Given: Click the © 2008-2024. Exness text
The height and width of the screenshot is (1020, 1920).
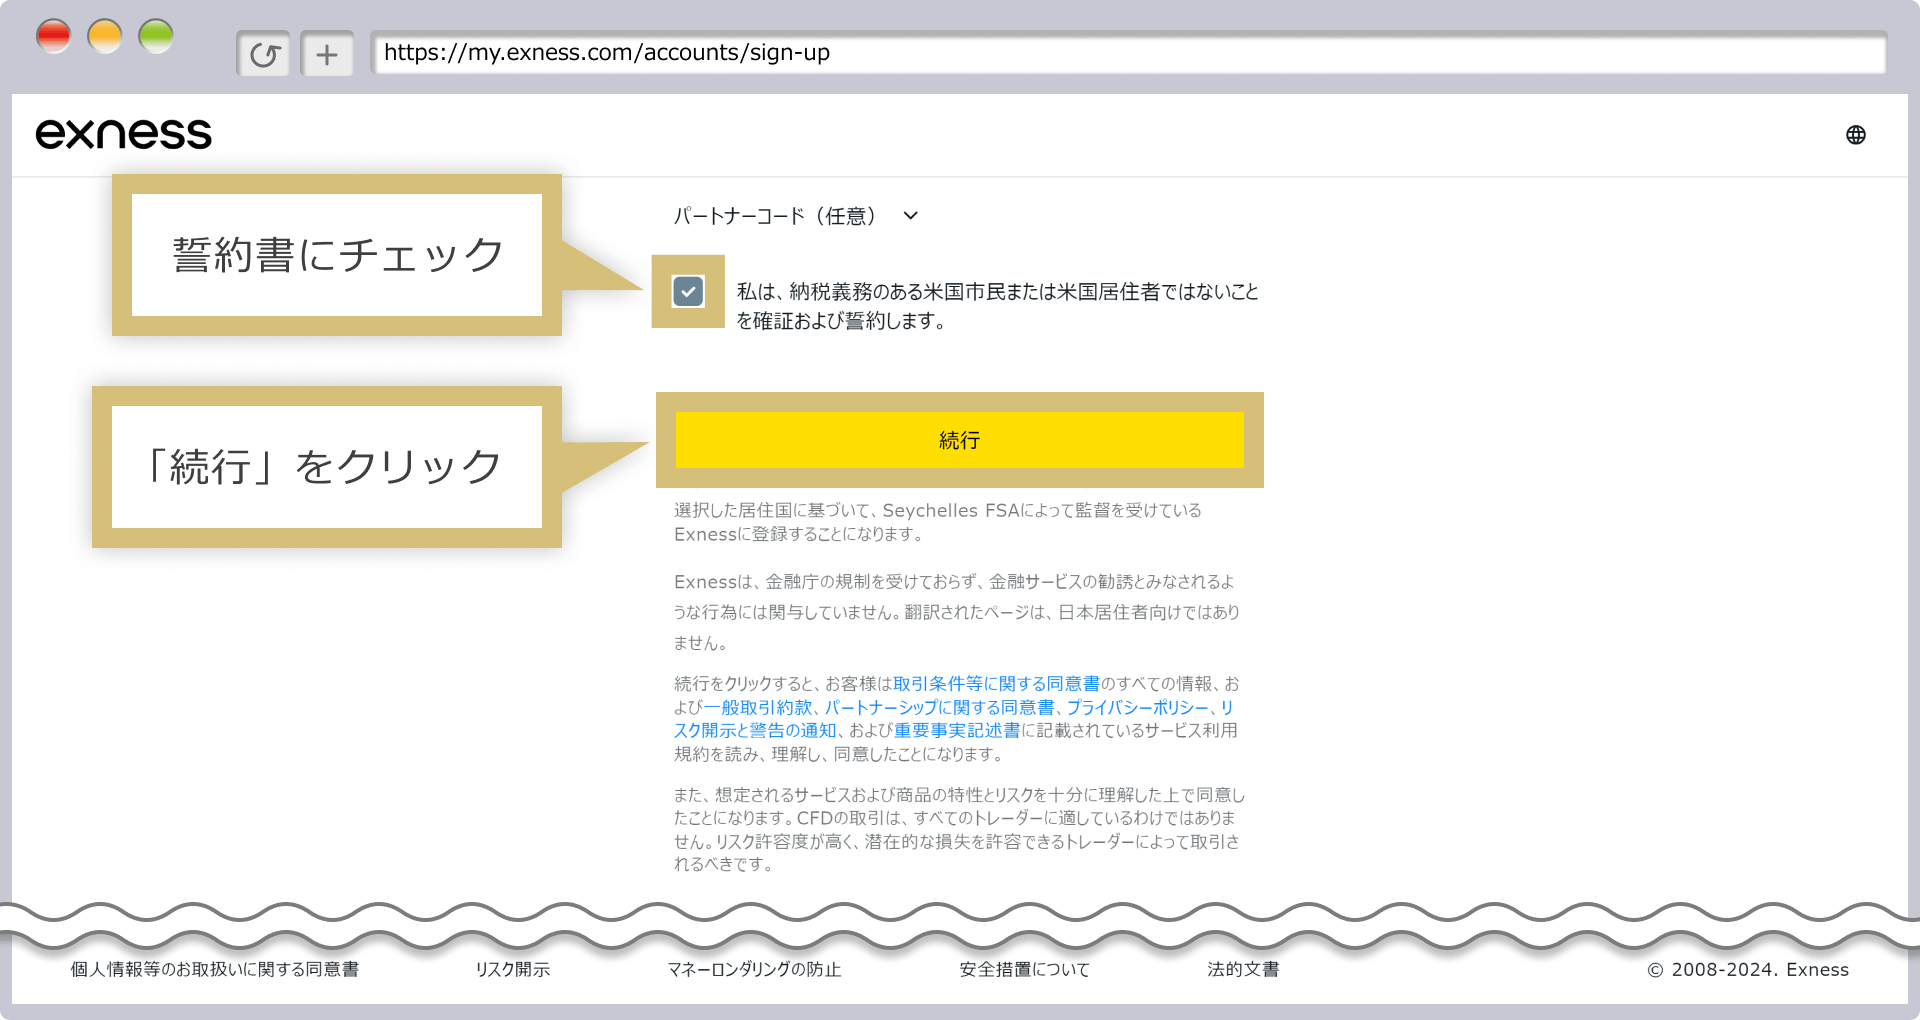Looking at the screenshot, I should click(x=1748, y=969).
